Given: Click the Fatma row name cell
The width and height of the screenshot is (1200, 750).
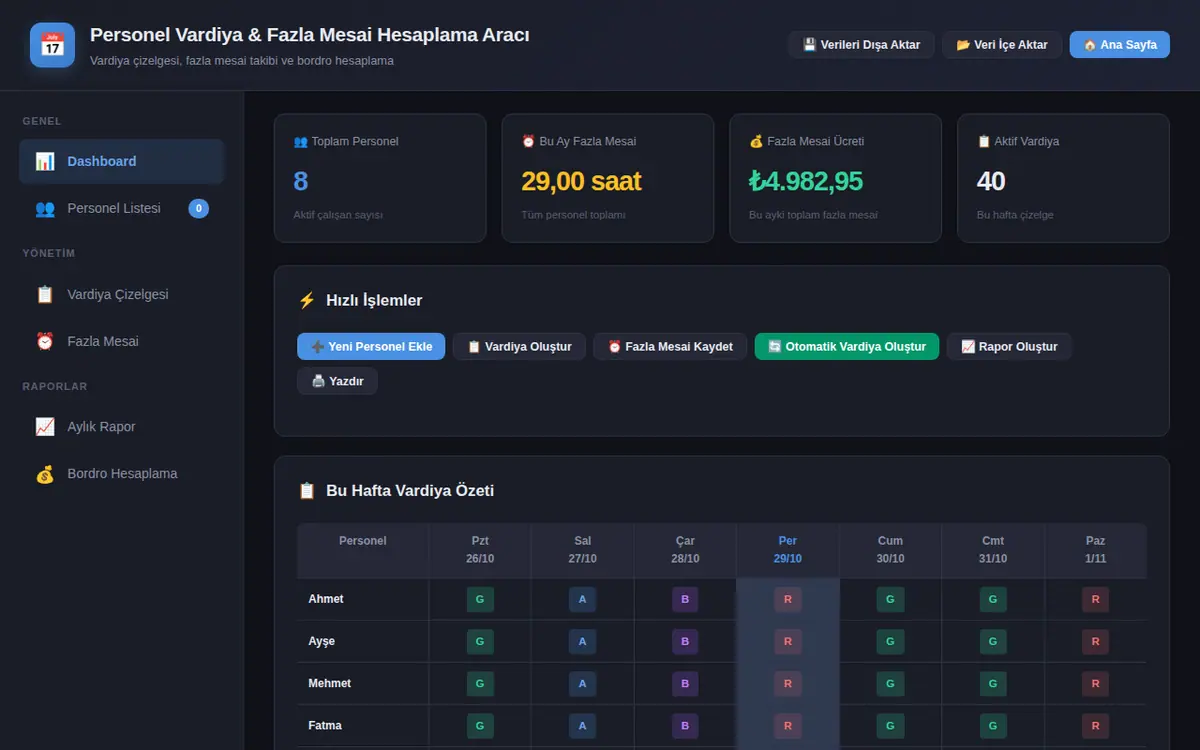Looking at the screenshot, I should click(363, 725).
